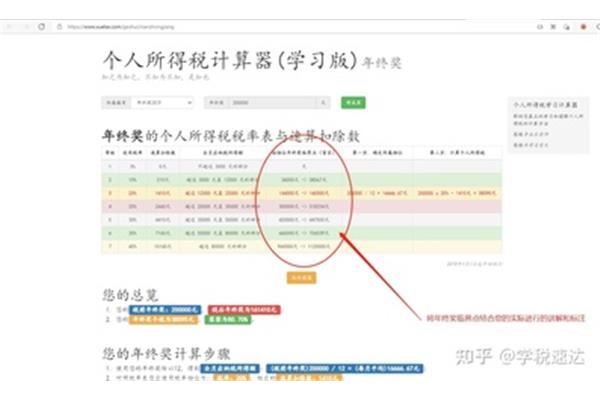The height and width of the screenshot is (400, 600).
Task: Select pink tax table row 4
Action: (302, 206)
